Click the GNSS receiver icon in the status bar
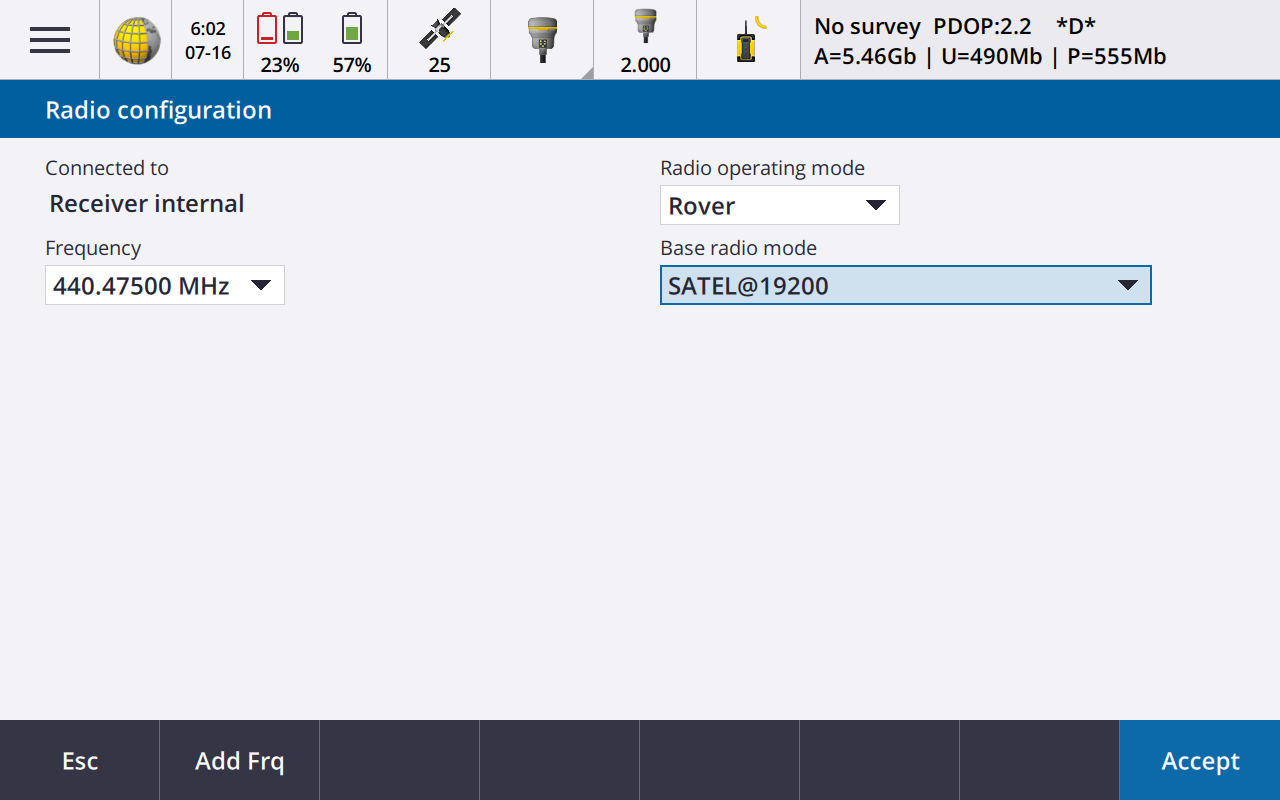 (x=541, y=39)
